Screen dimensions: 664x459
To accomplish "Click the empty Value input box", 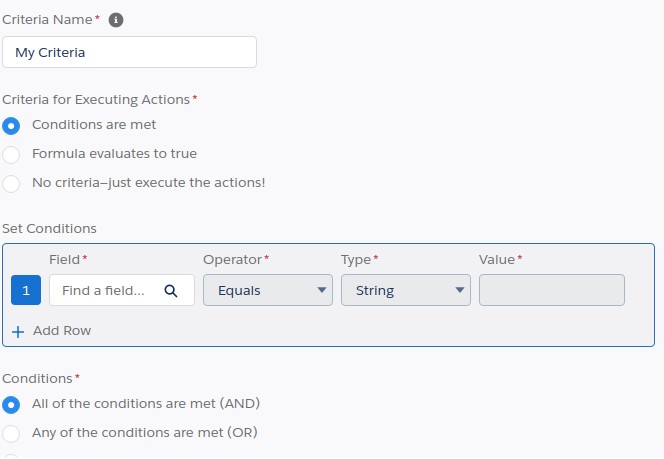I will [551, 291].
